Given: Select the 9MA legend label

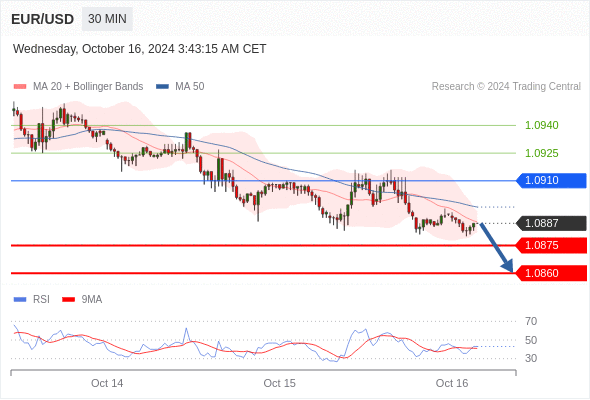Looking at the screenshot, I should 92,300.
